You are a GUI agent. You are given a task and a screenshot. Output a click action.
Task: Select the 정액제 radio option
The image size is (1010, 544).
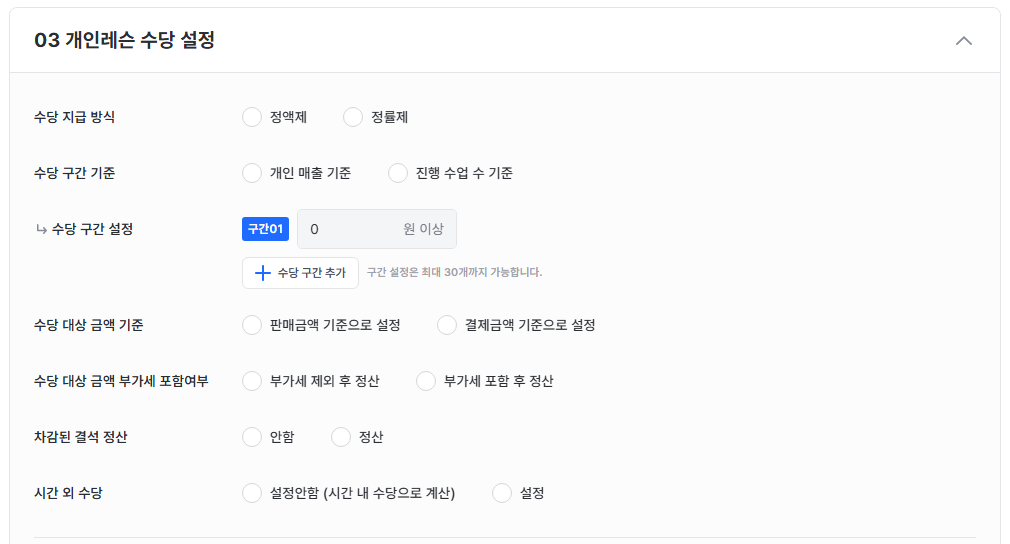pyautogui.click(x=252, y=117)
